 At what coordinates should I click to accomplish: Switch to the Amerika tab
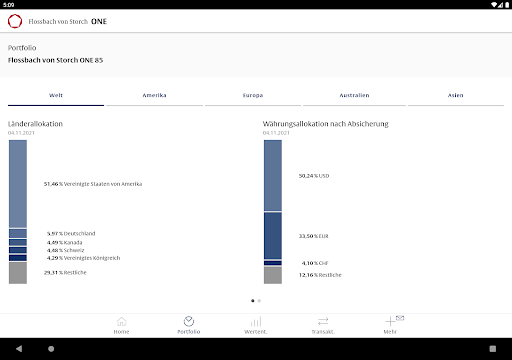154,95
